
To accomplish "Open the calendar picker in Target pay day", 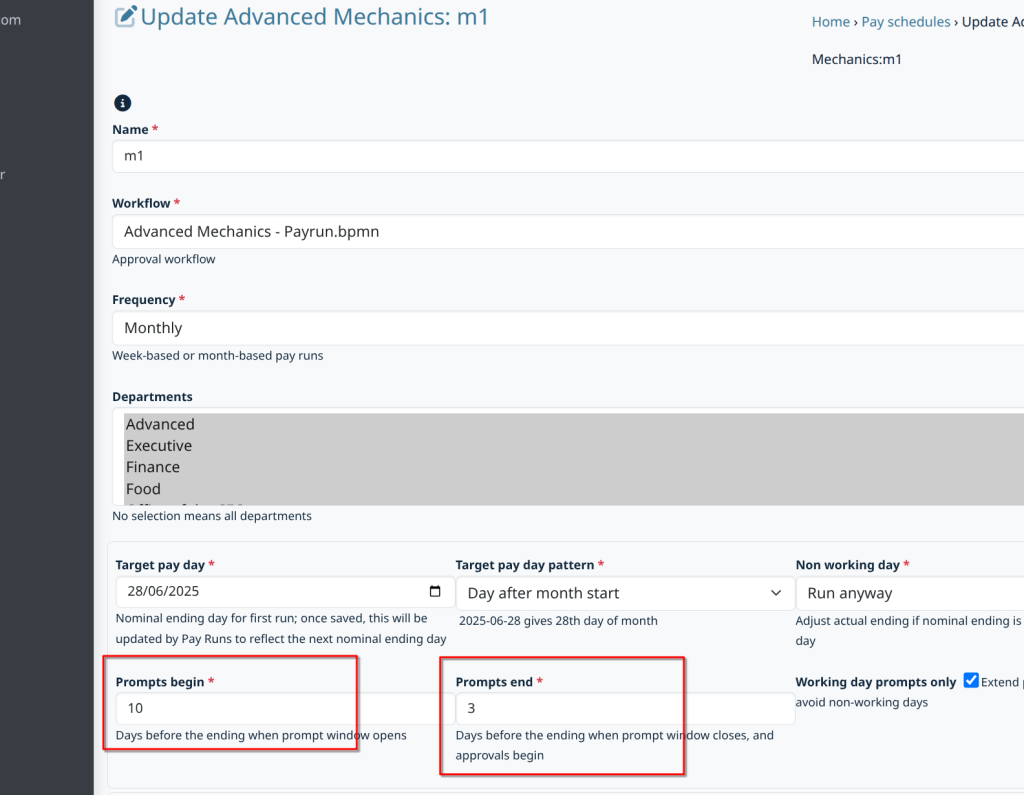I will [x=434, y=592].
